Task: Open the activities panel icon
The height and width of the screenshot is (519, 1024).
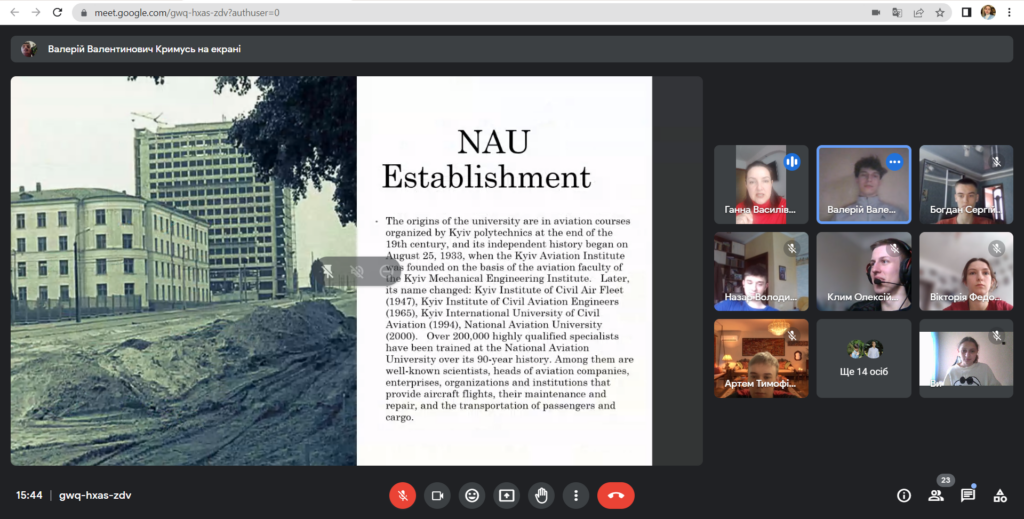Action: pos(1000,495)
